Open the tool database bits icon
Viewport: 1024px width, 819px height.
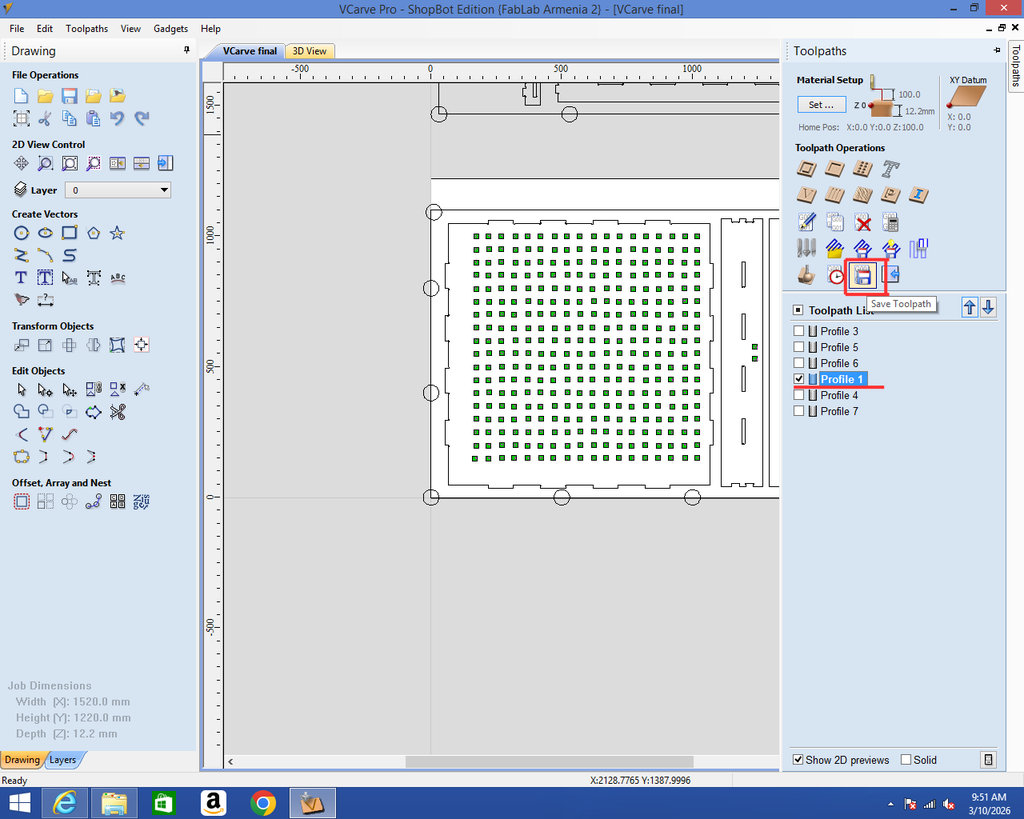click(x=807, y=249)
